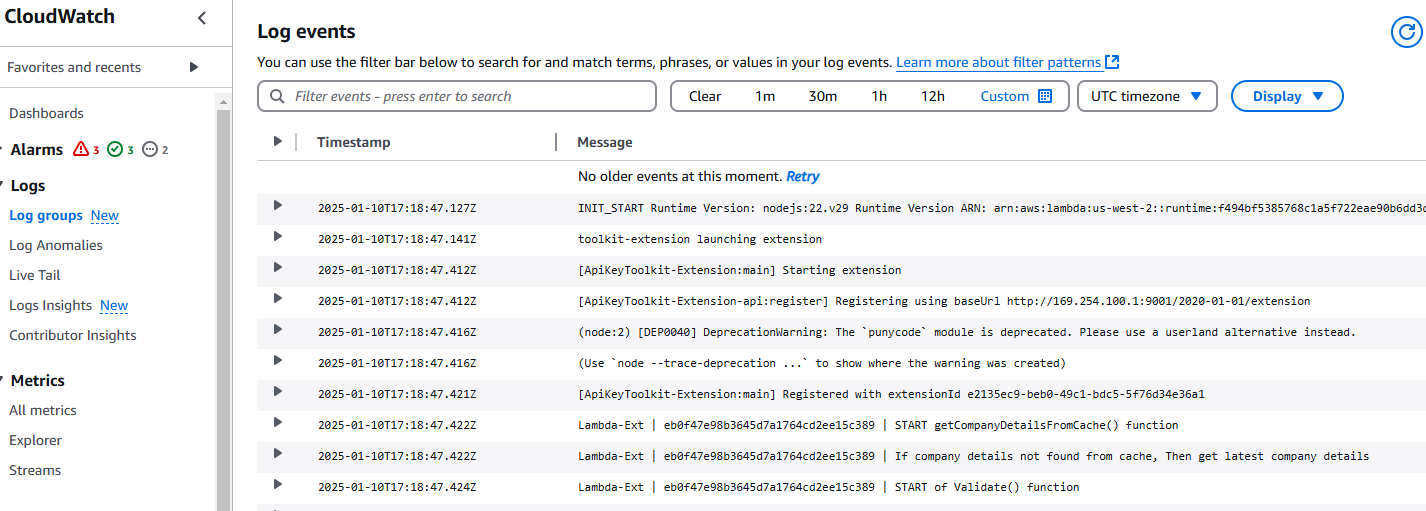Viewport: 1426px width, 511px height.
Task: Open the UTC timezone dropdown
Action: (1147, 96)
